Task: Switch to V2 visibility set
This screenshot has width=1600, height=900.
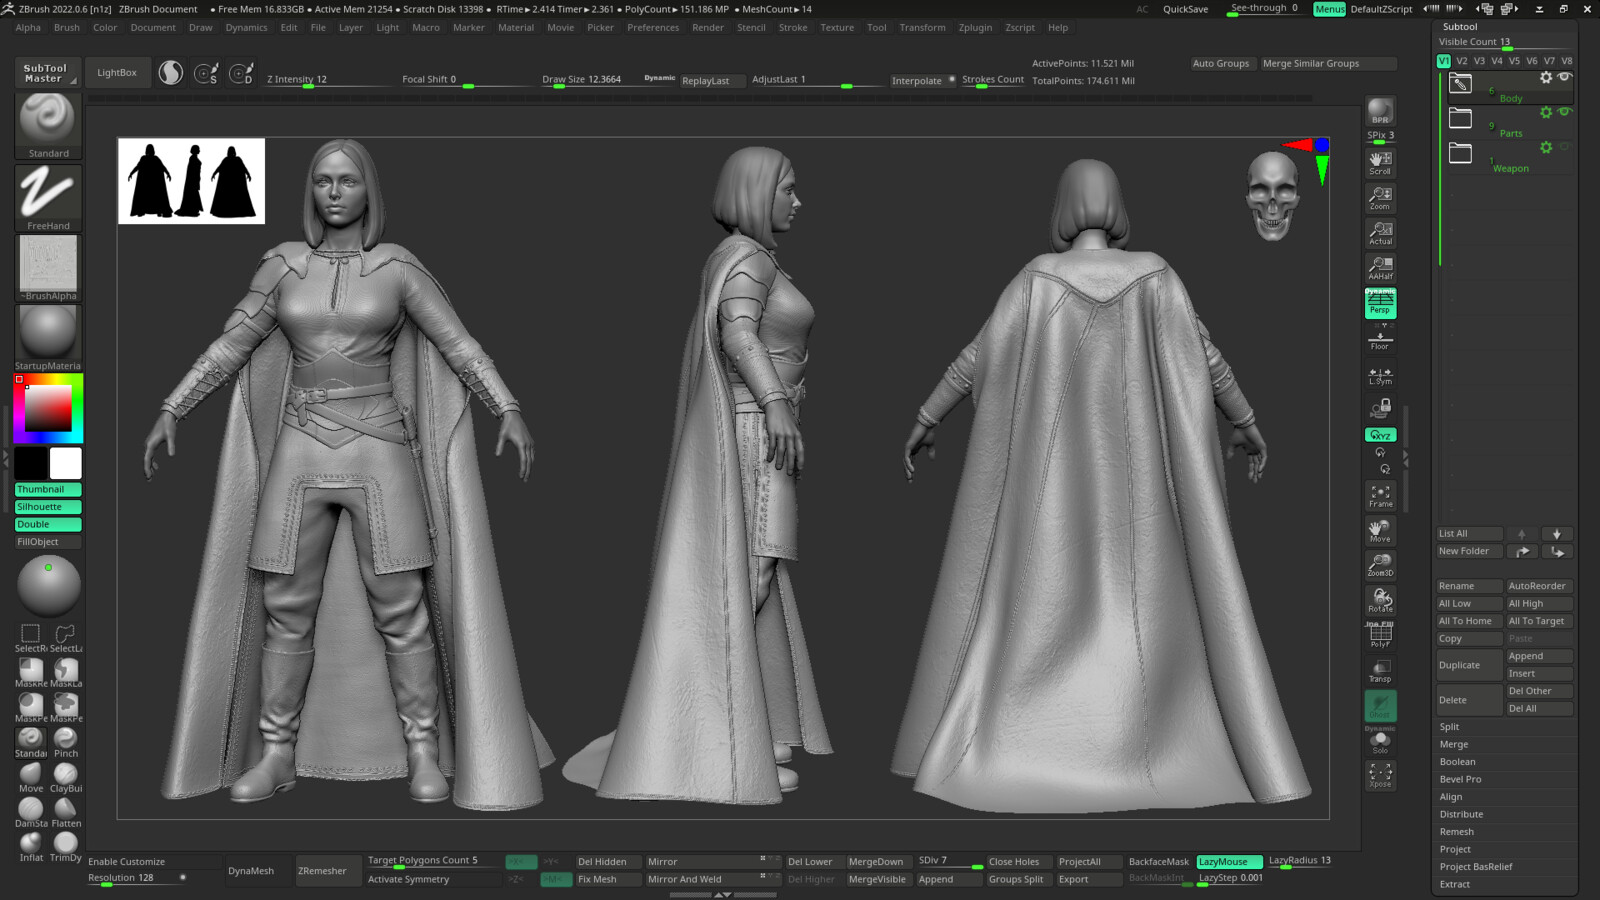Action: pos(1461,61)
